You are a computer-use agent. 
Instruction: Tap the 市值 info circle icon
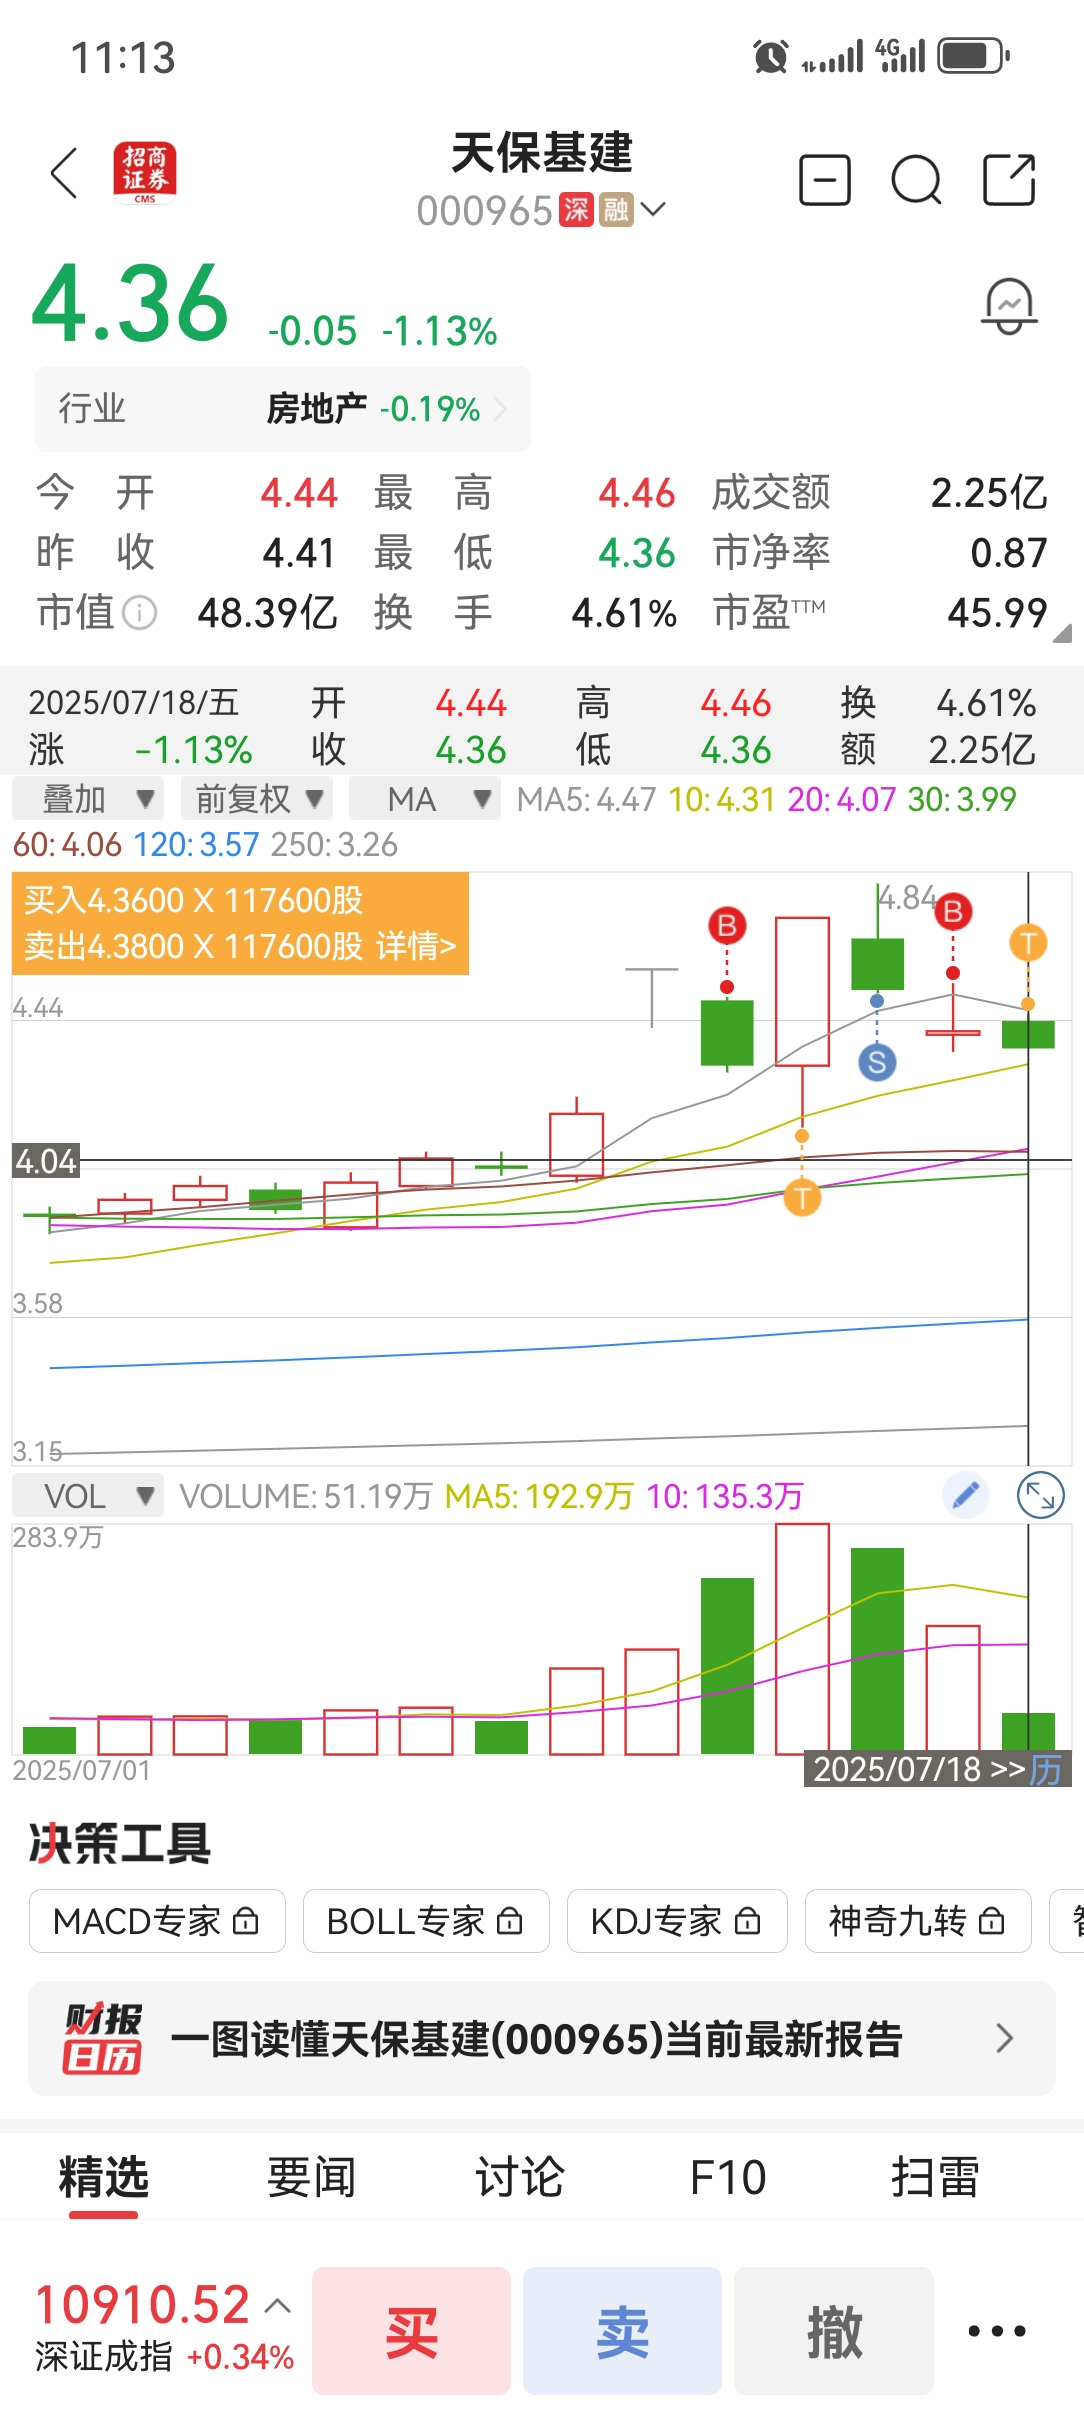(x=140, y=613)
